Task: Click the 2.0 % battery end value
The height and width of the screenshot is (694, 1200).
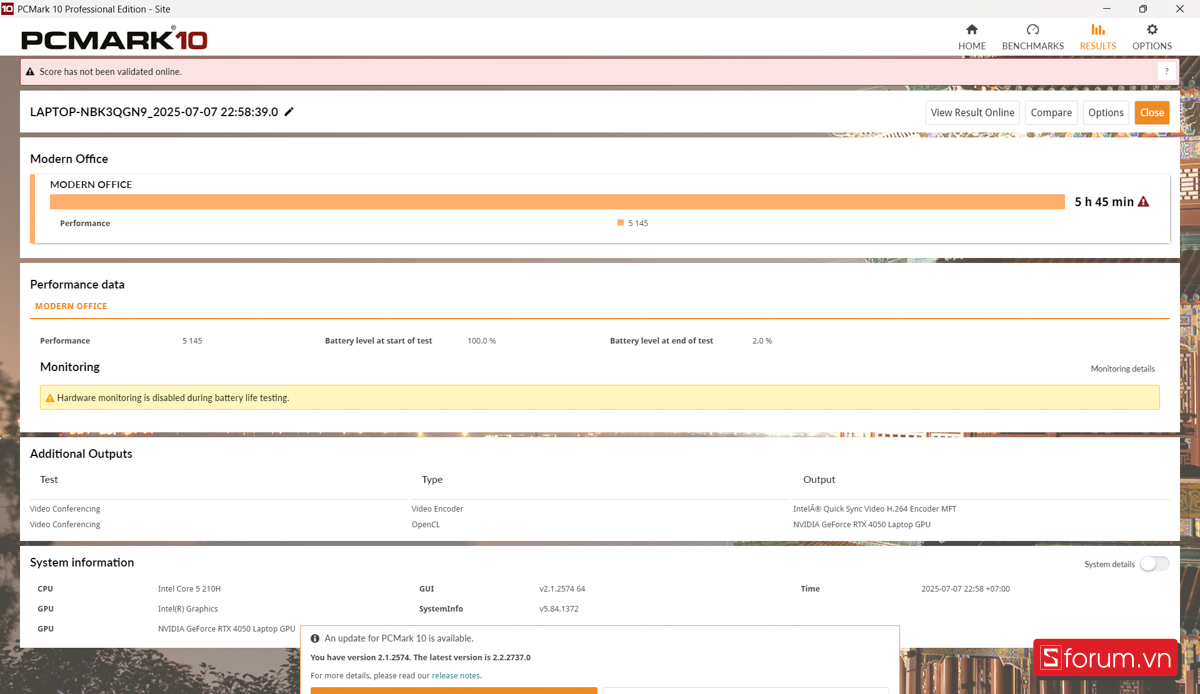Action: pyautogui.click(x=762, y=341)
